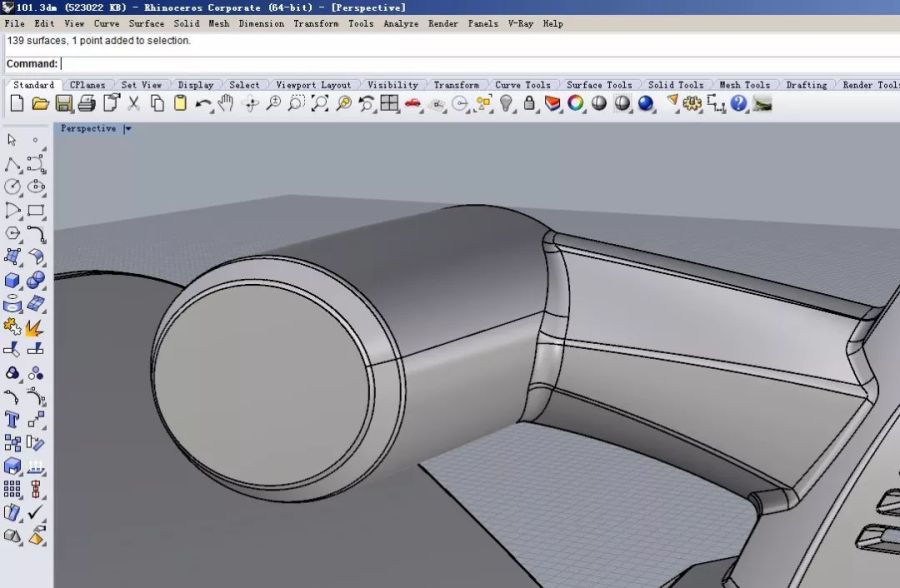Toggle the light bulb hide objects icon

(x=507, y=104)
